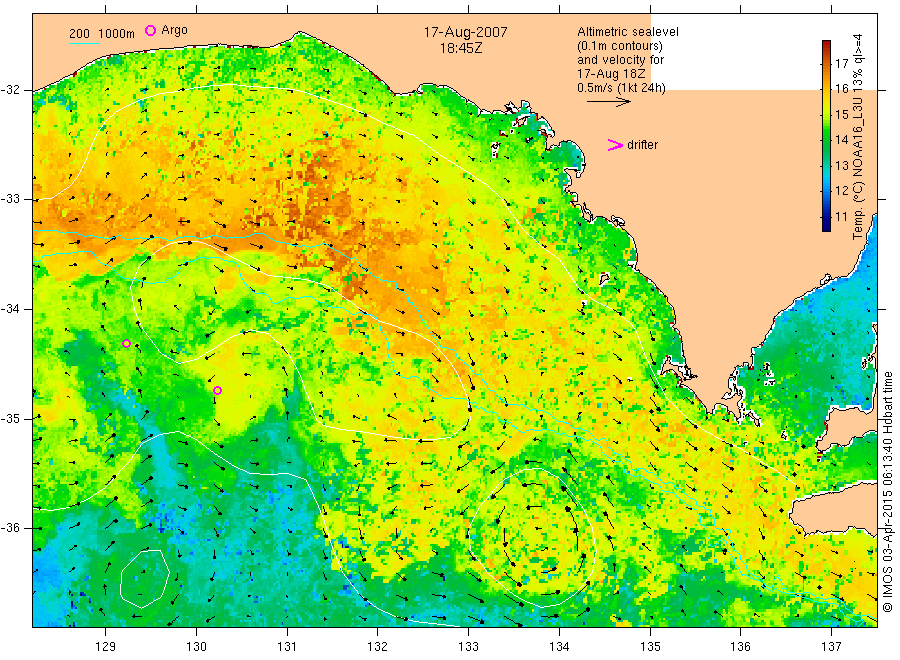Click longitude axis label 129

pos(106,647)
